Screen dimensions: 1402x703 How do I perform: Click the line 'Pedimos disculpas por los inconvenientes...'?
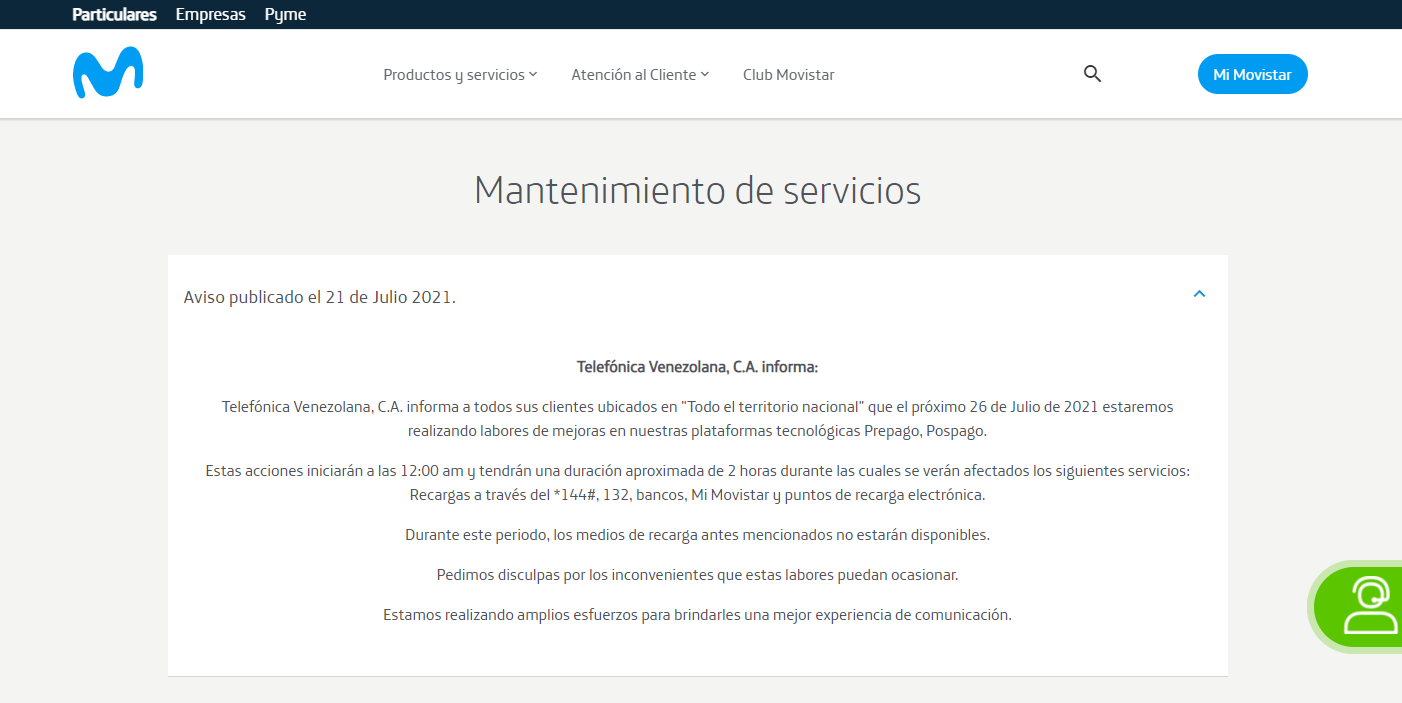pos(698,575)
